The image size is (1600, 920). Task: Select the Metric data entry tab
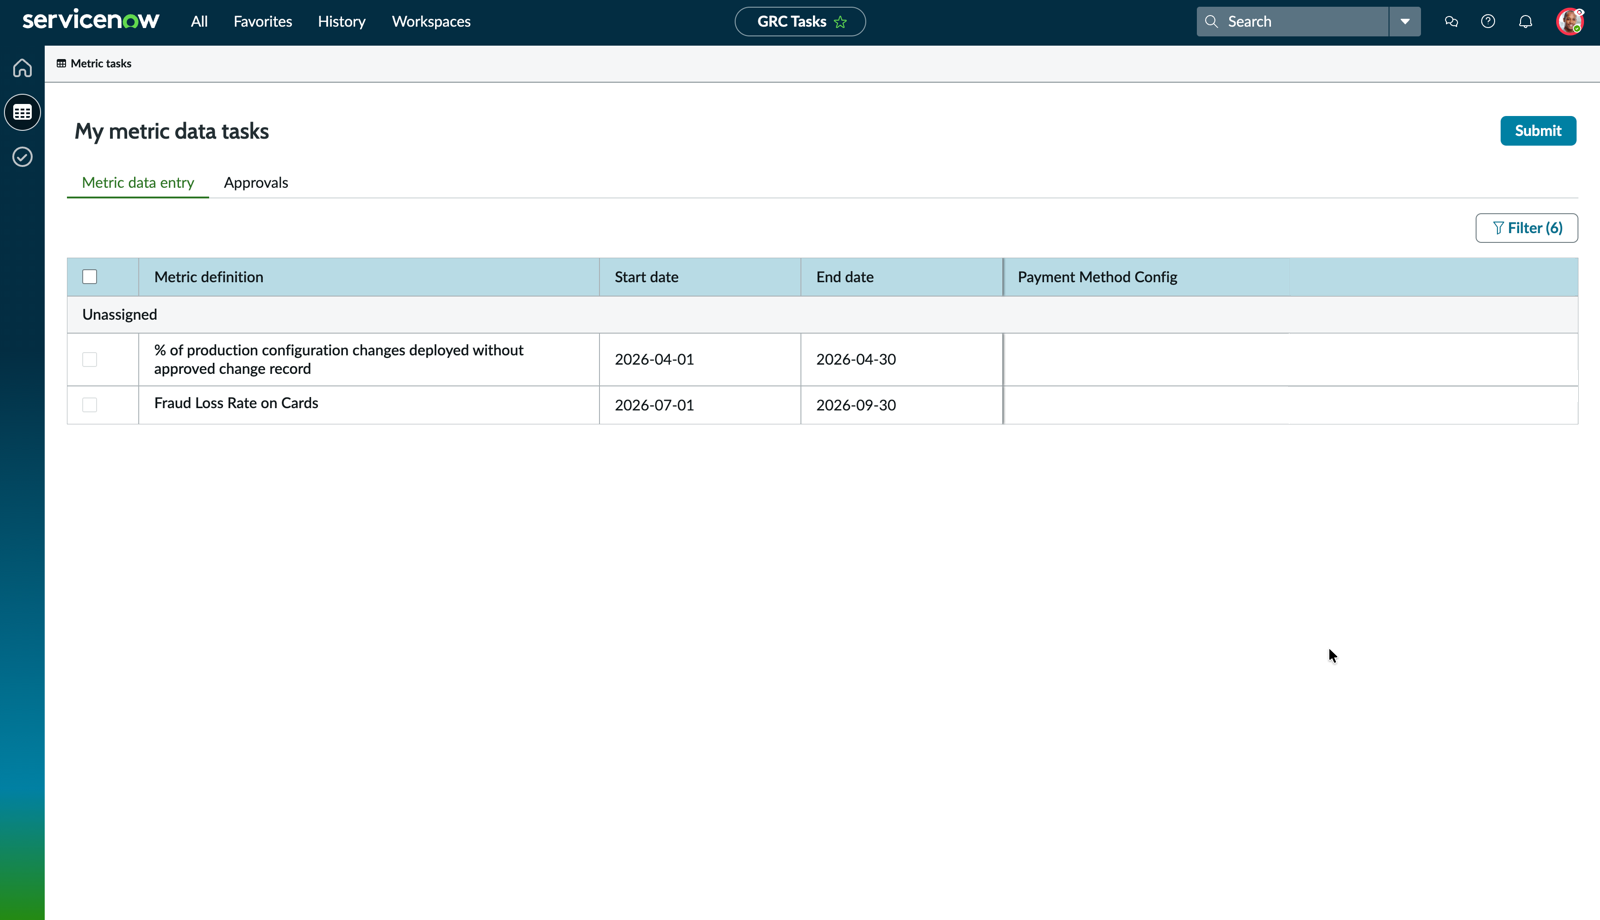point(138,182)
